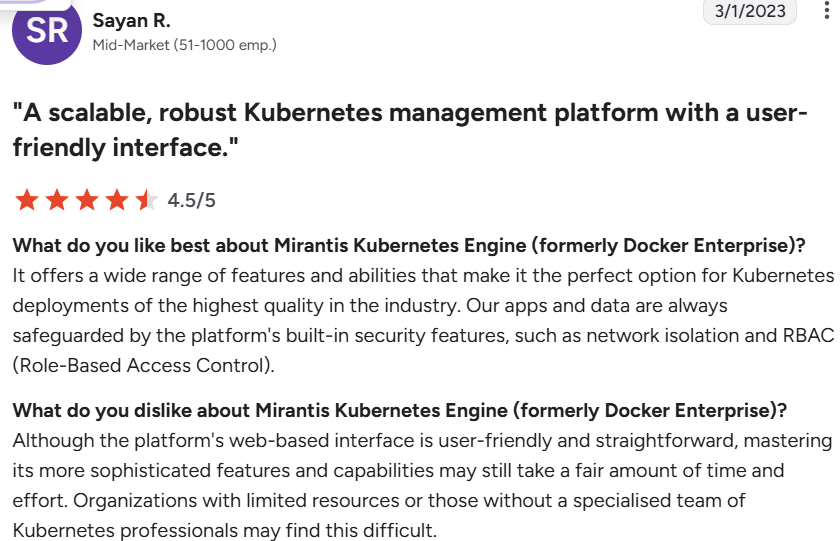840x541 pixels.
Task: Open reviewer profile Sayan R.
Action: tap(132, 20)
